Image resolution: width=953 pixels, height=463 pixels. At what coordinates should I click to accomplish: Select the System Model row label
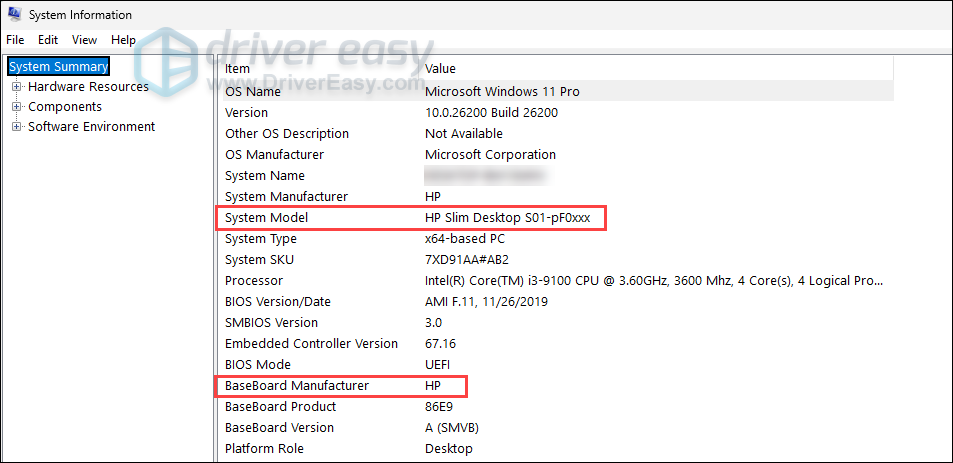click(266, 218)
